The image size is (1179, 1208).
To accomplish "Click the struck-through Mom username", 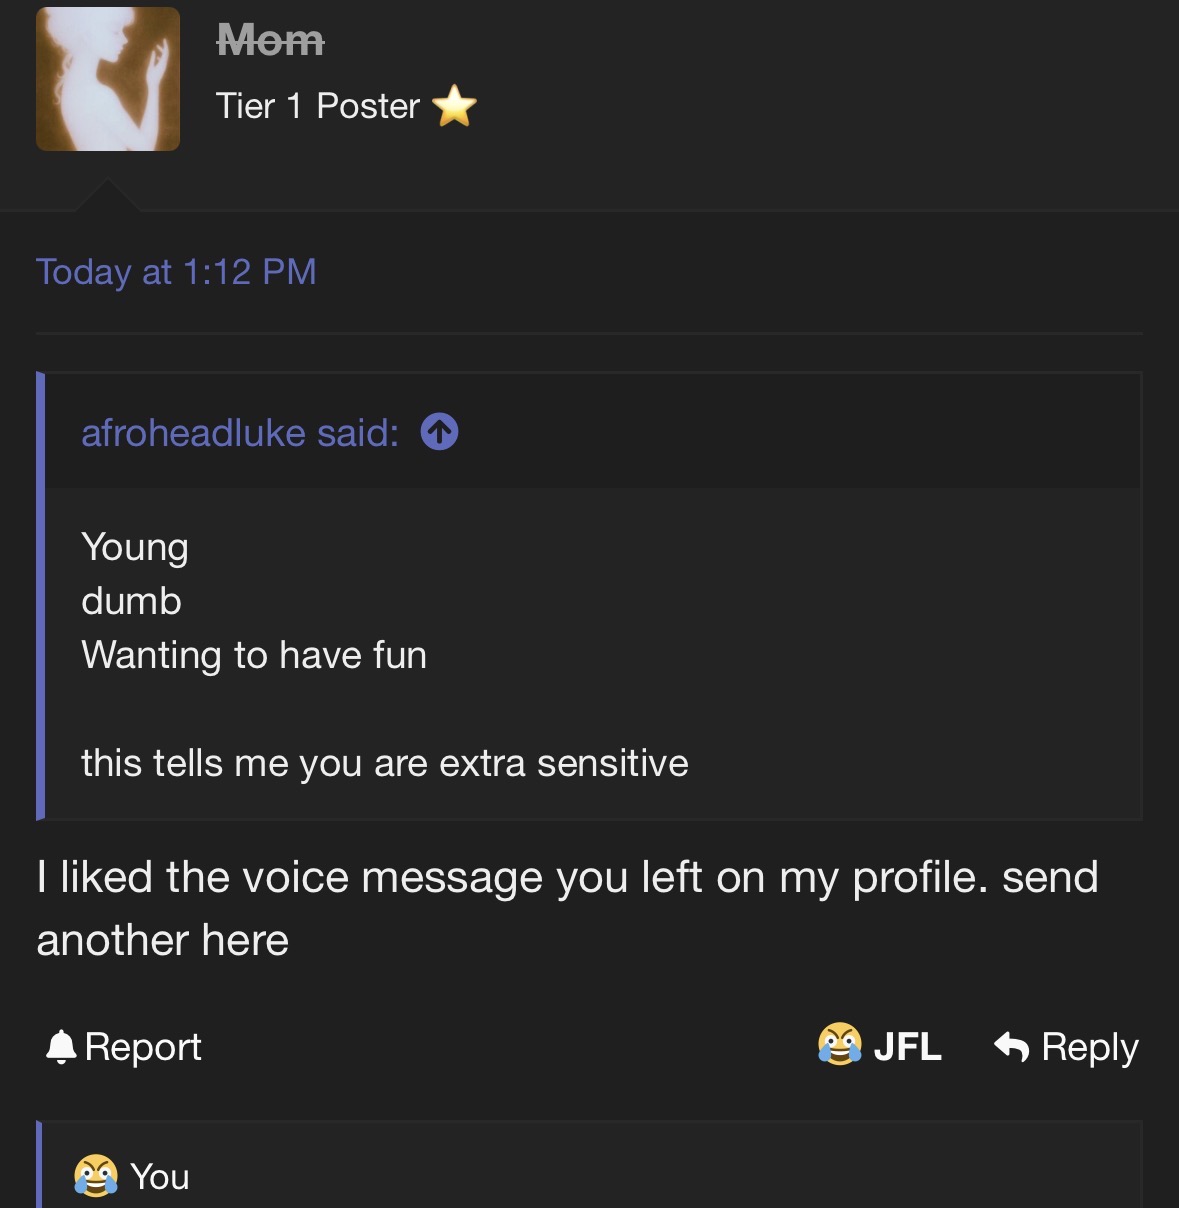I will pos(270,40).
